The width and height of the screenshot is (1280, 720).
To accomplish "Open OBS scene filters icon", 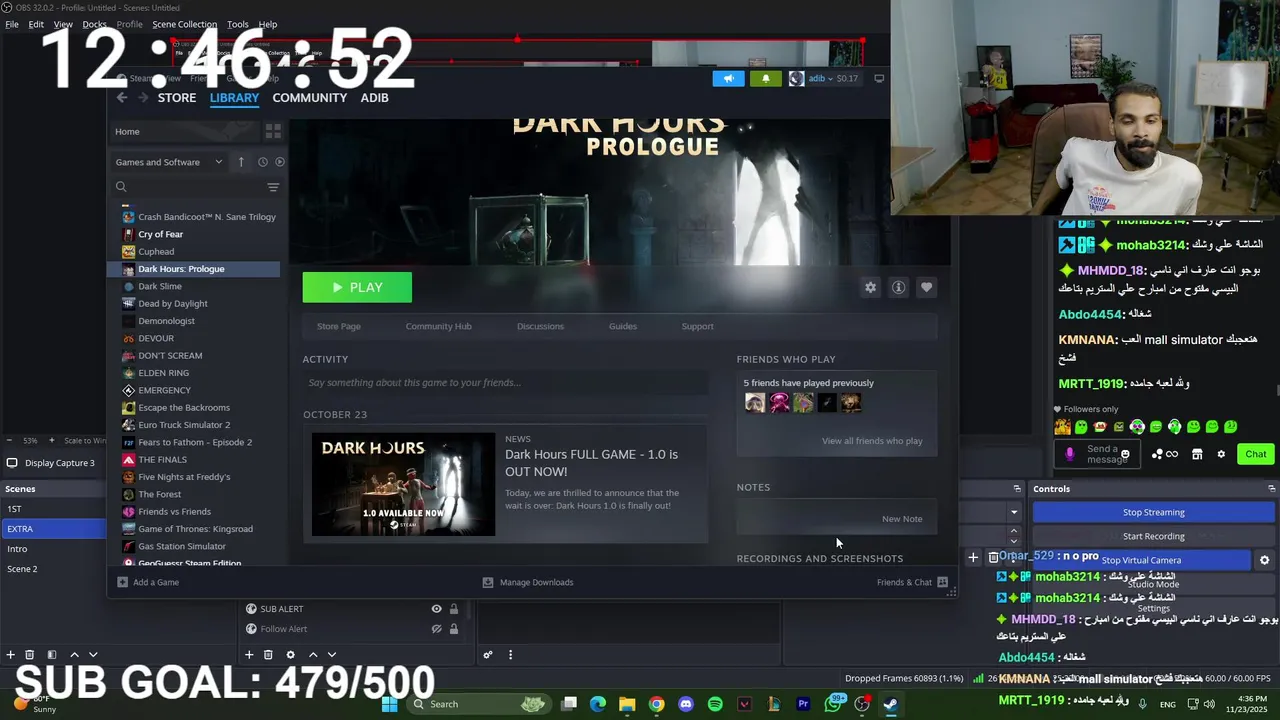I will pyautogui.click(x=52, y=655).
